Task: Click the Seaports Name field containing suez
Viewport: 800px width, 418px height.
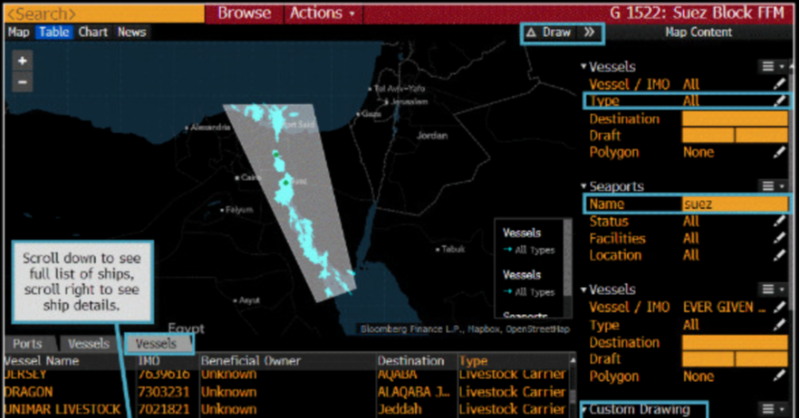Action: [x=735, y=204]
